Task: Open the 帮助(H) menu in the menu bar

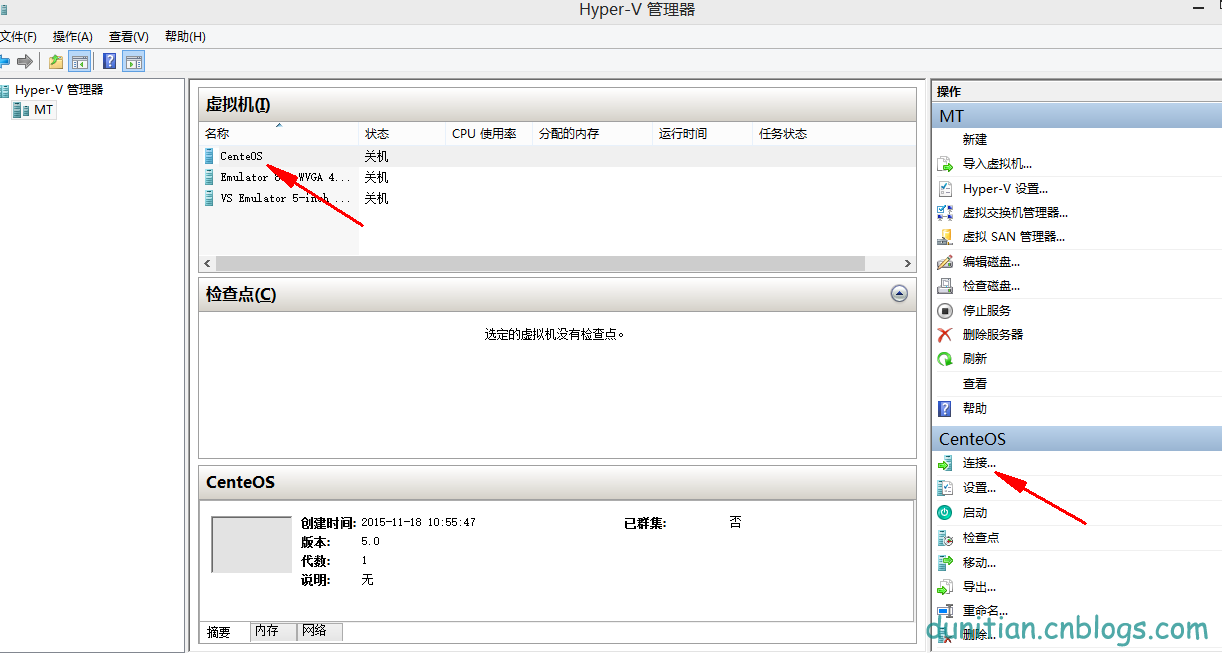Action: click(185, 37)
